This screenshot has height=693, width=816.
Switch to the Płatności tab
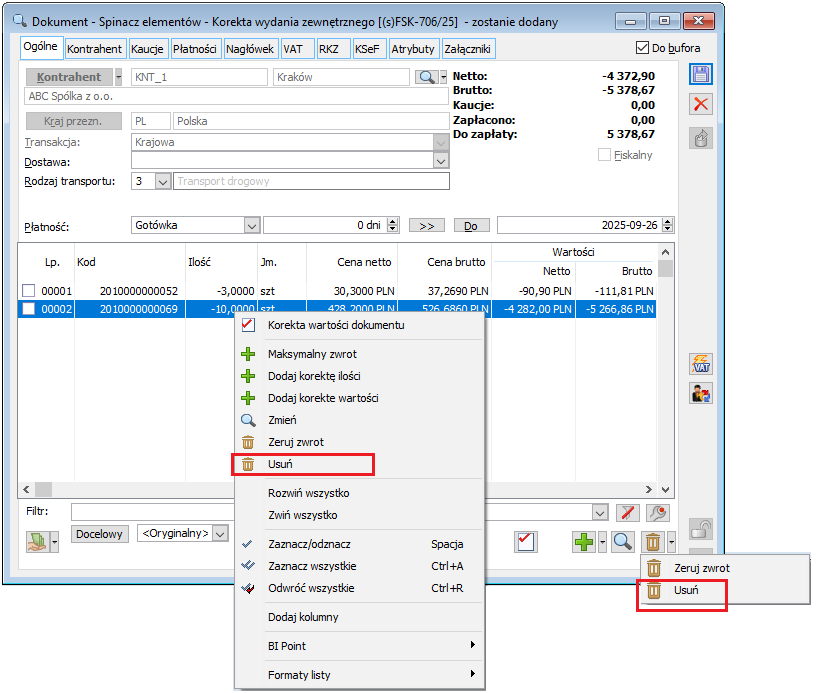196,48
